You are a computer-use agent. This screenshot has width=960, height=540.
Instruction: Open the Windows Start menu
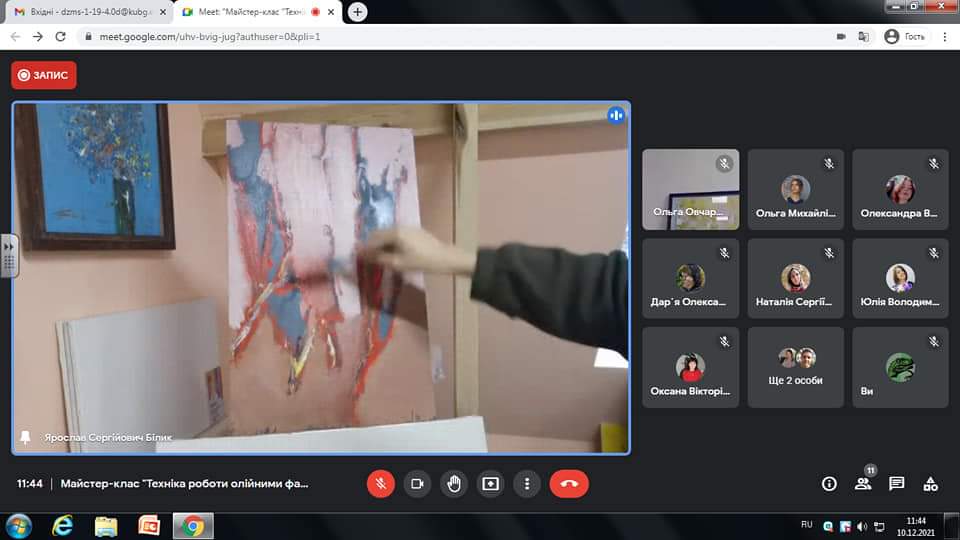point(19,526)
